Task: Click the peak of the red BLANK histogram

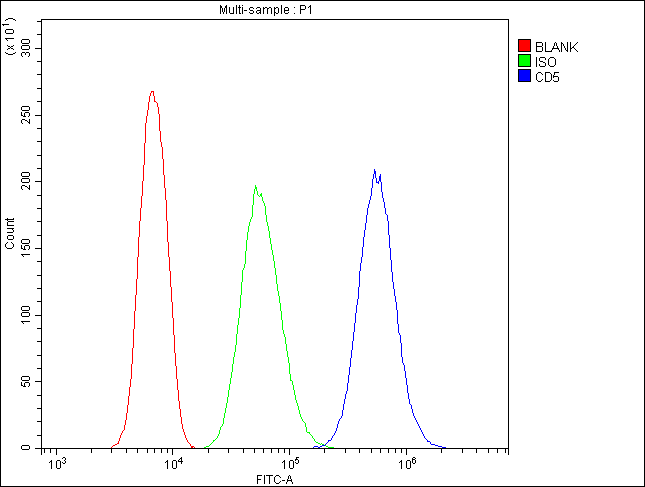Action: [152, 92]
